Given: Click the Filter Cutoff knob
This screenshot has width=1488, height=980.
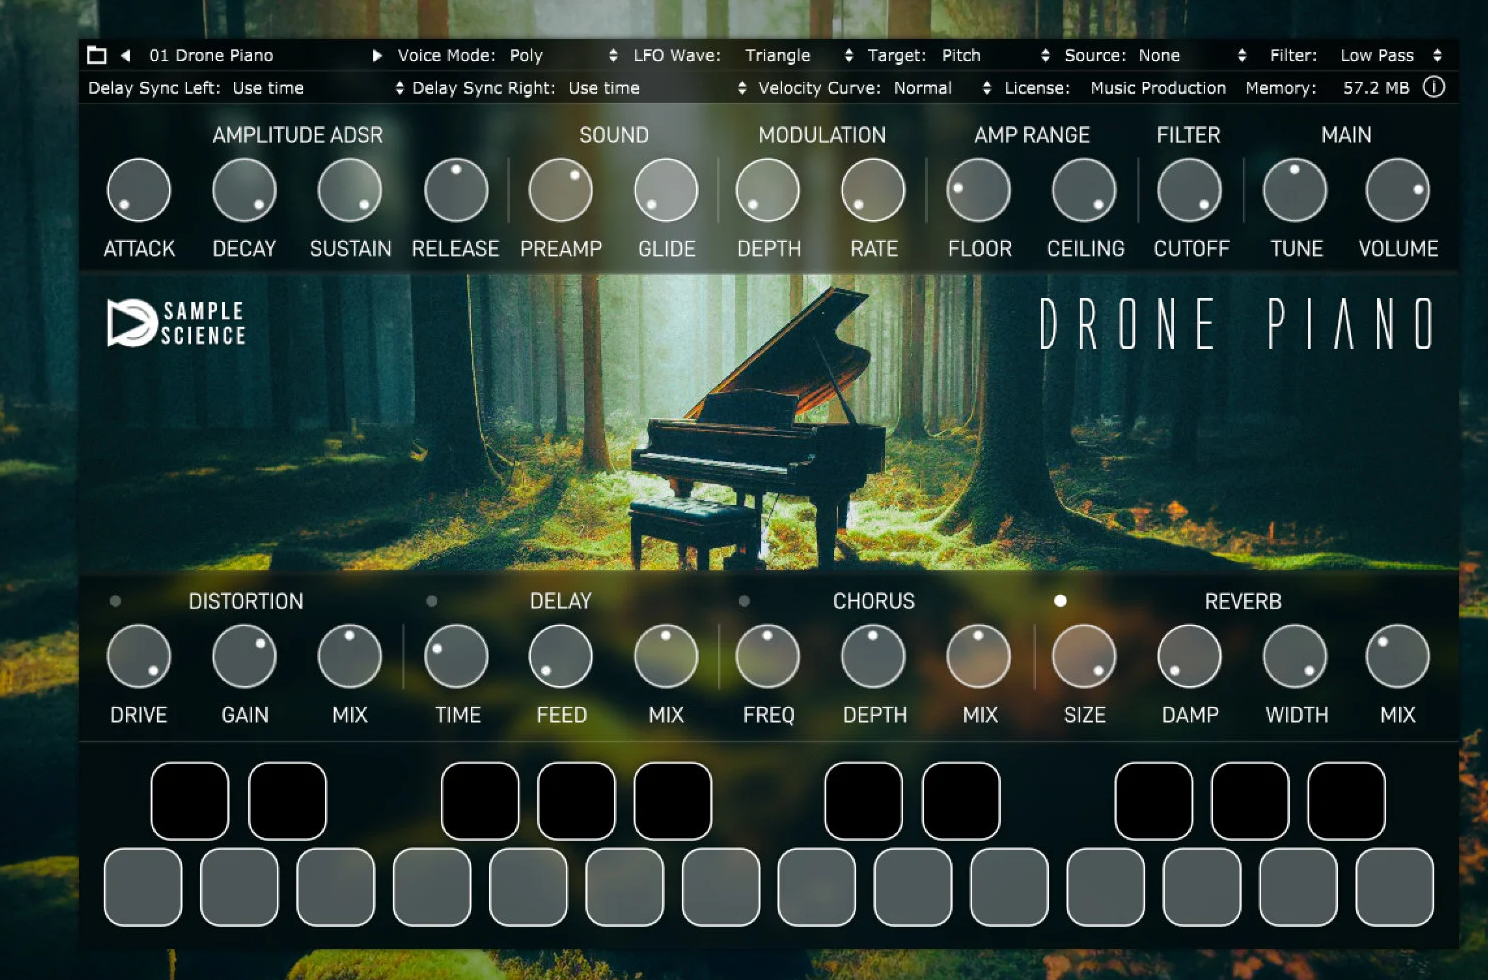Looking at the screenshot, I should pos(1189,190).
